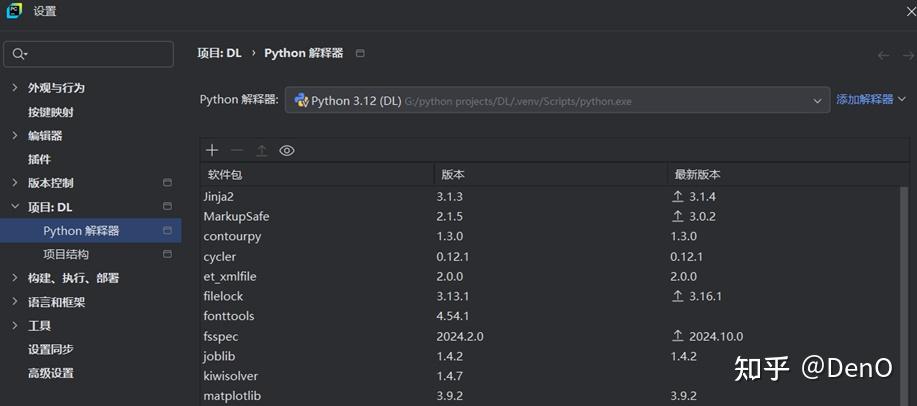Click the 软件包 column header
The image size is (917, 406).
pyautogui.click(x=316, y=174)
